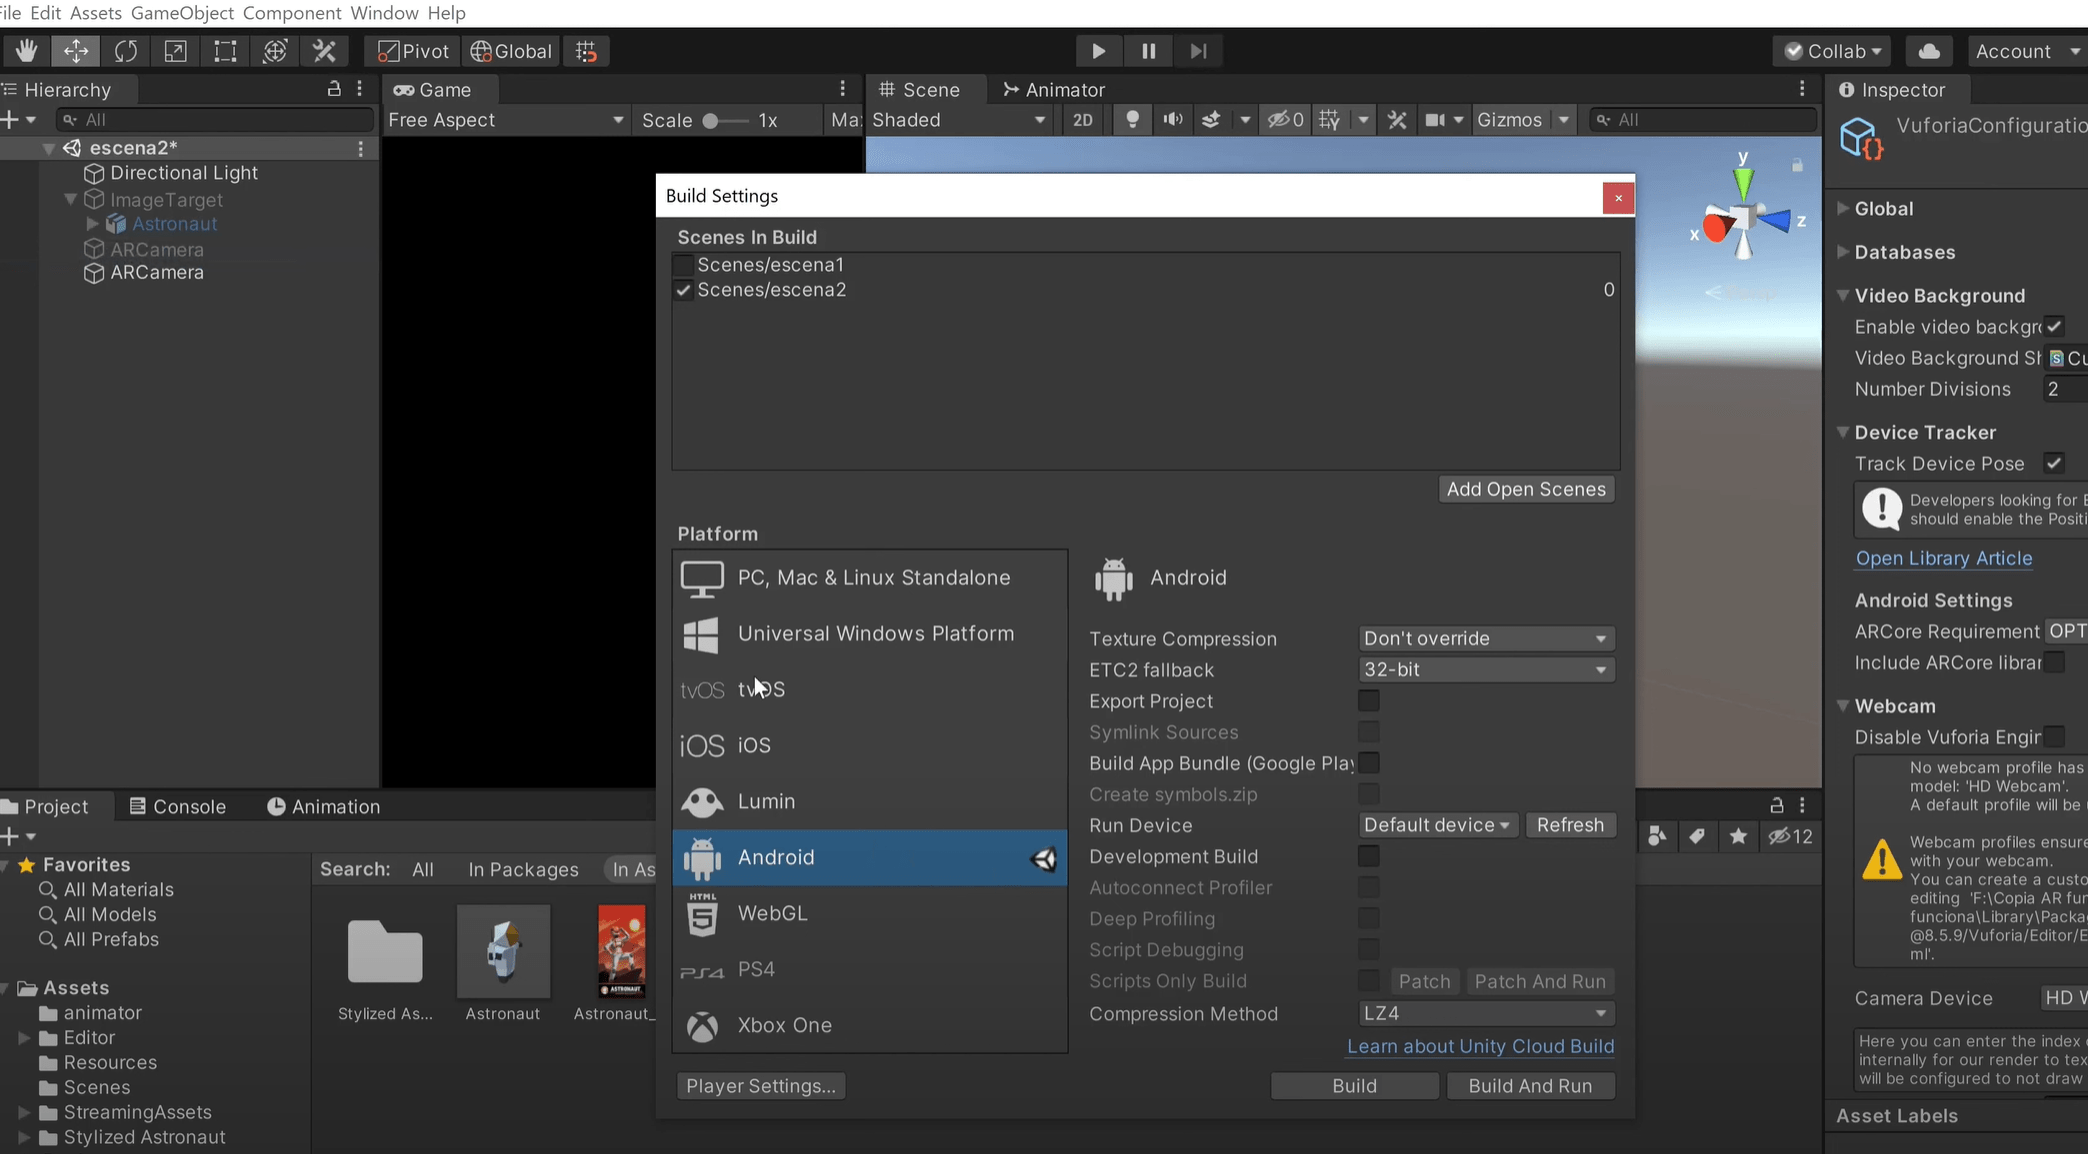Open the ETC2 fallback dropdown

(x=1486, y=669)
